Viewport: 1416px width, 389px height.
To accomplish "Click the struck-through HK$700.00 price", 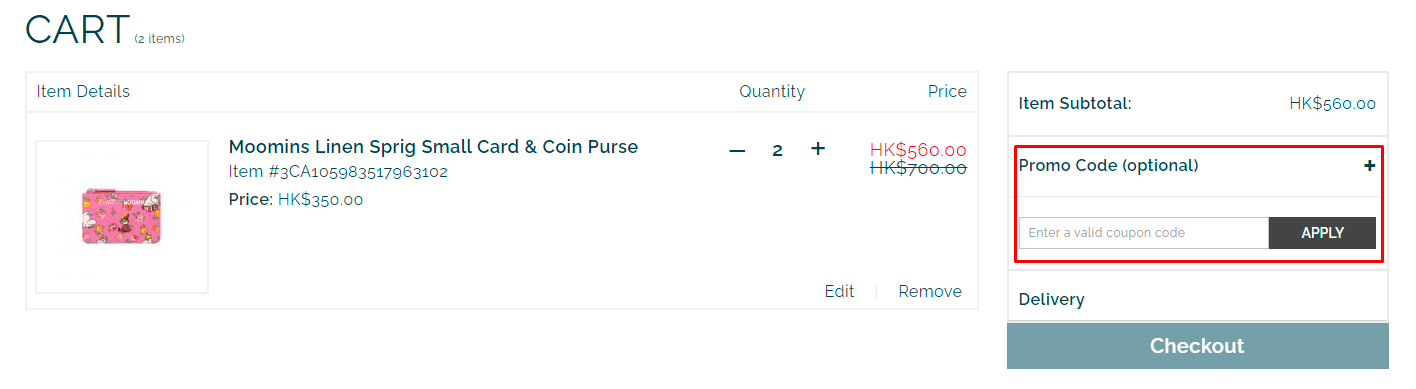I will coord(918,168).
